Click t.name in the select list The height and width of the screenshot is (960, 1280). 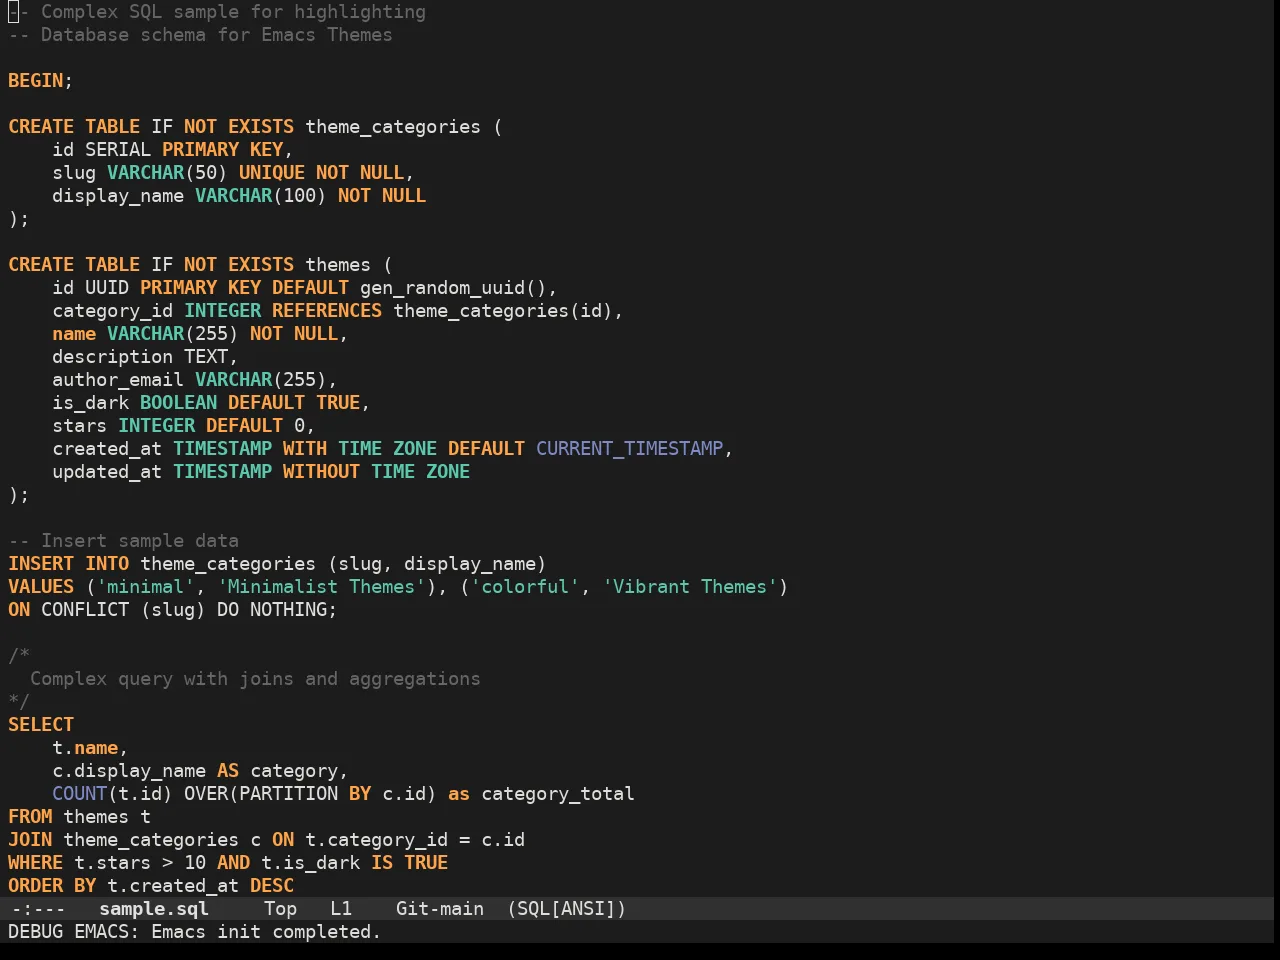(x=85, y=748)
